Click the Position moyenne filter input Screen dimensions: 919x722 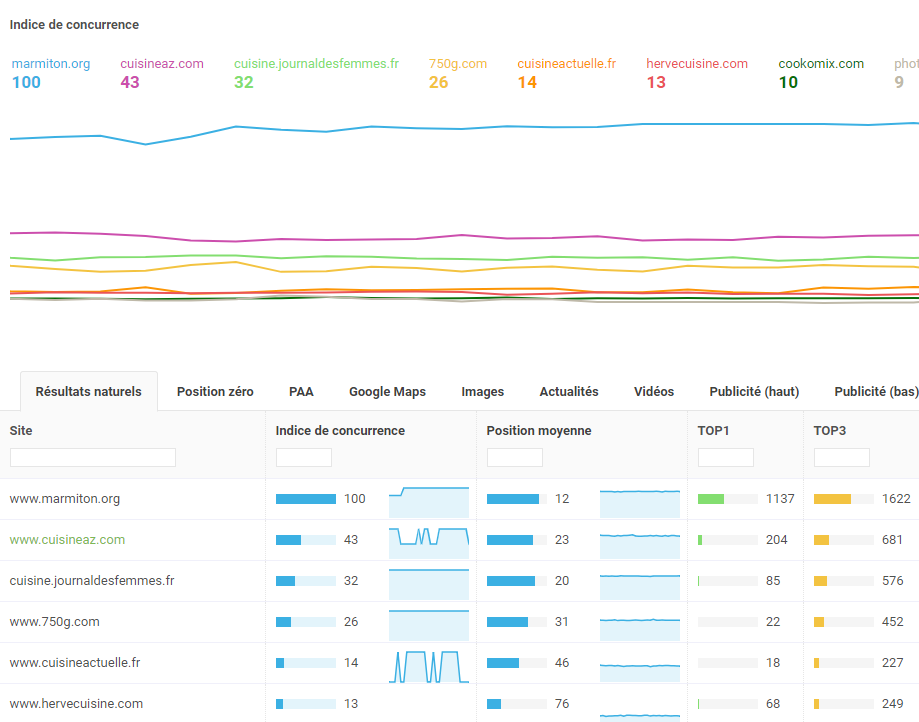click(x=514, y=457)
